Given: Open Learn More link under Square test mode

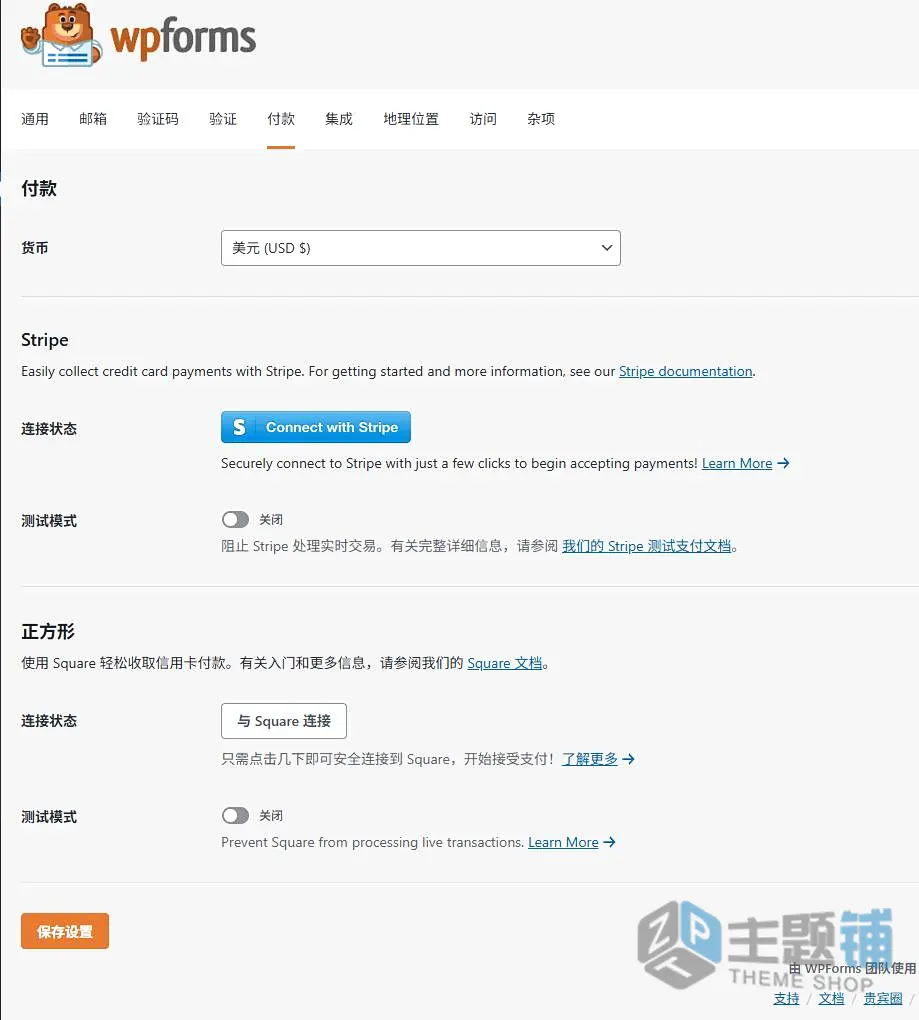Looking at the screenshot, I should 563,842.
